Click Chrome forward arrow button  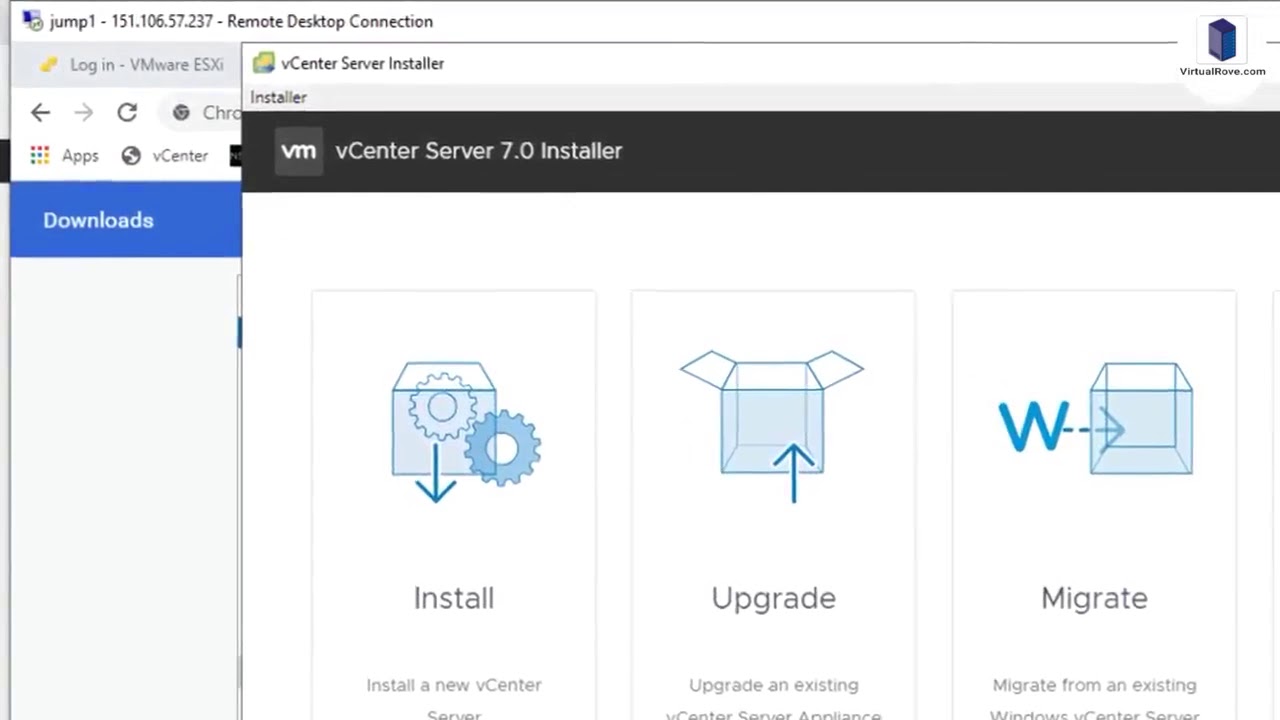point(84,113)
